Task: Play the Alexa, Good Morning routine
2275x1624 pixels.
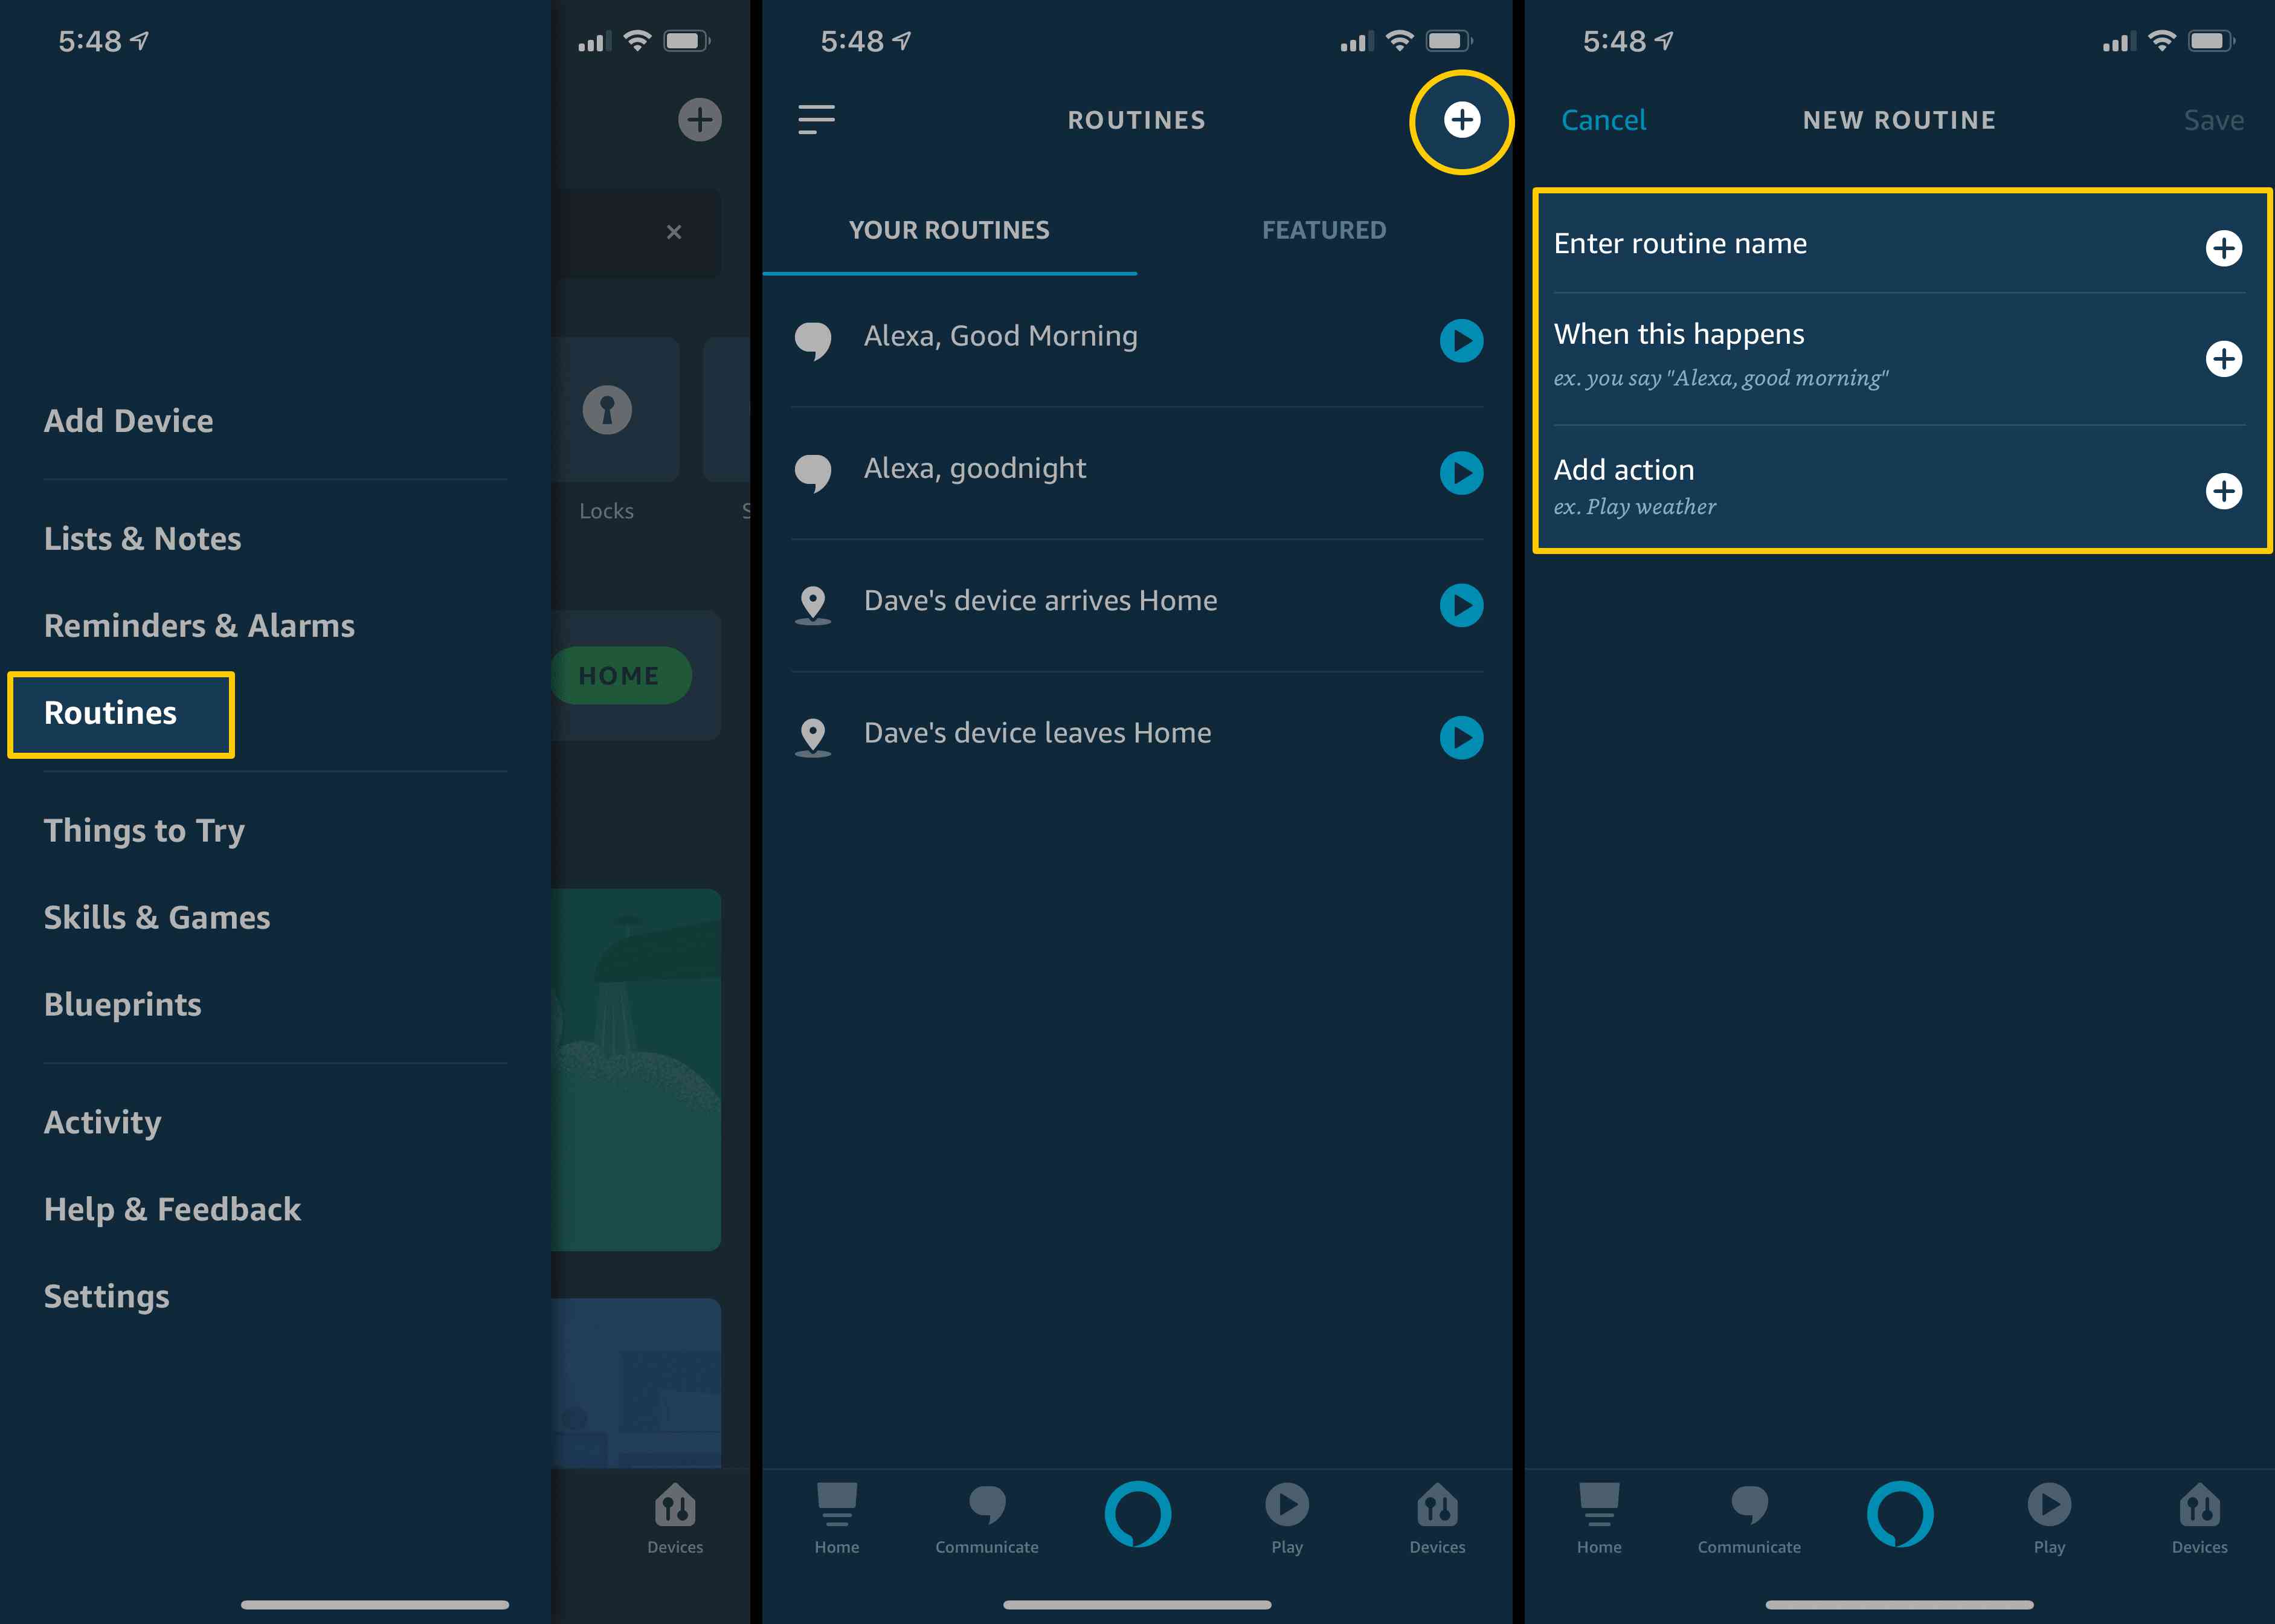Action: coord(1461,341)
